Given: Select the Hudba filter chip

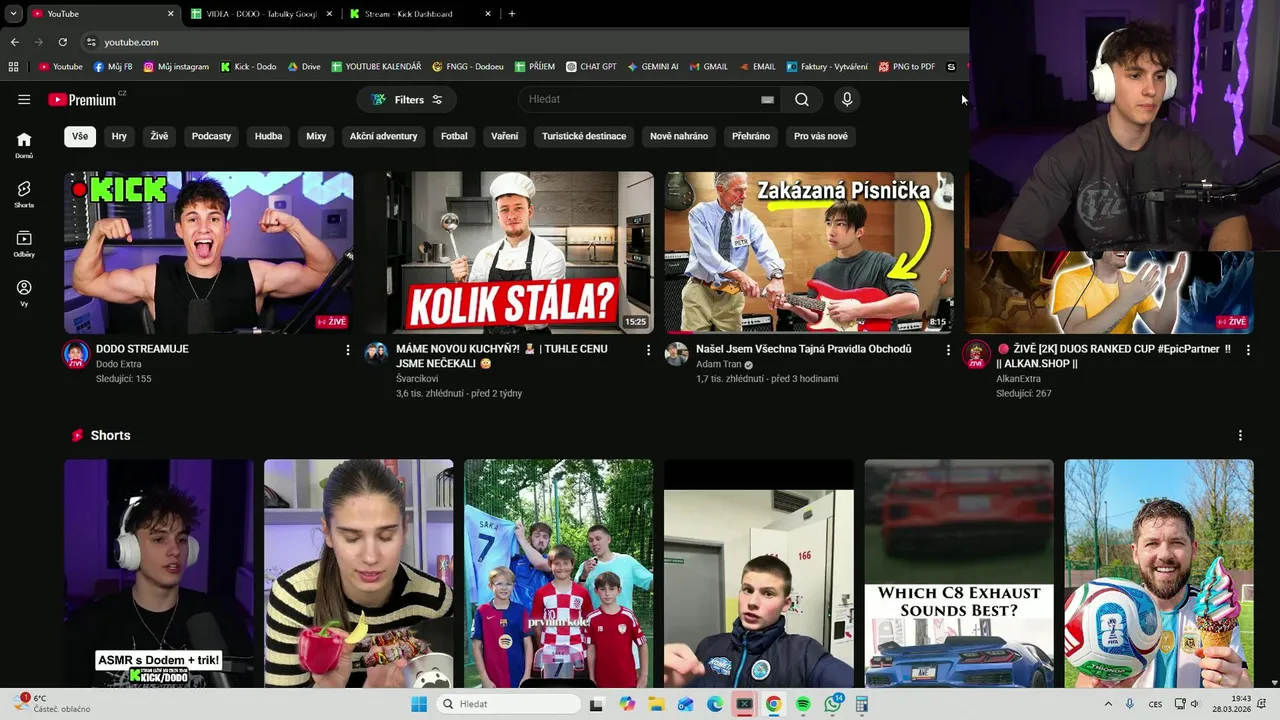Looking at the screenshot, I should pos(268,136).
